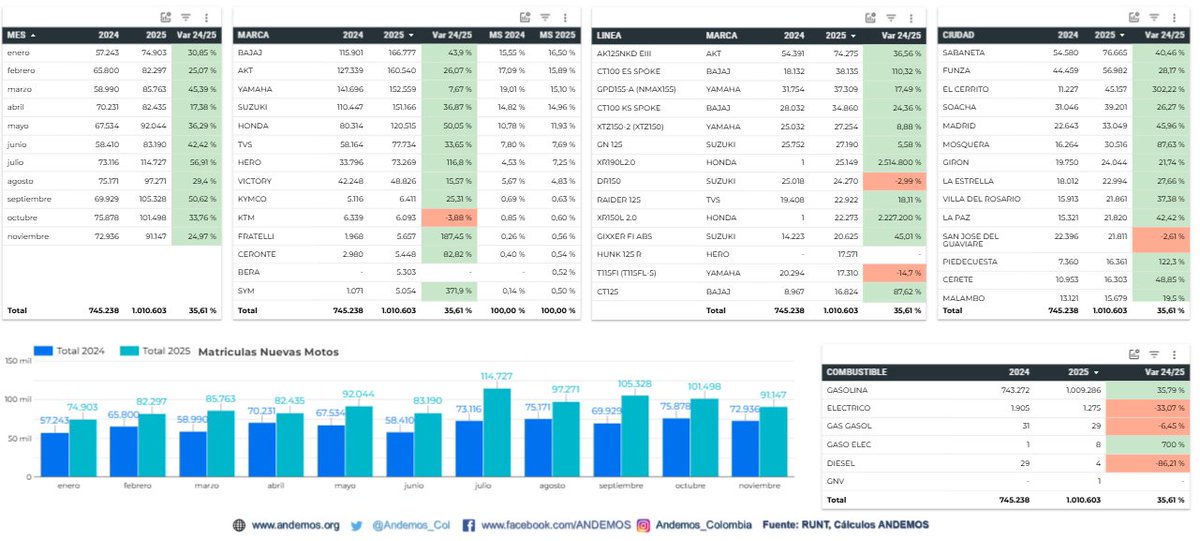Sort LINEA table by LINEA column header
The image size is (1200, 541).
coord(609,35)
